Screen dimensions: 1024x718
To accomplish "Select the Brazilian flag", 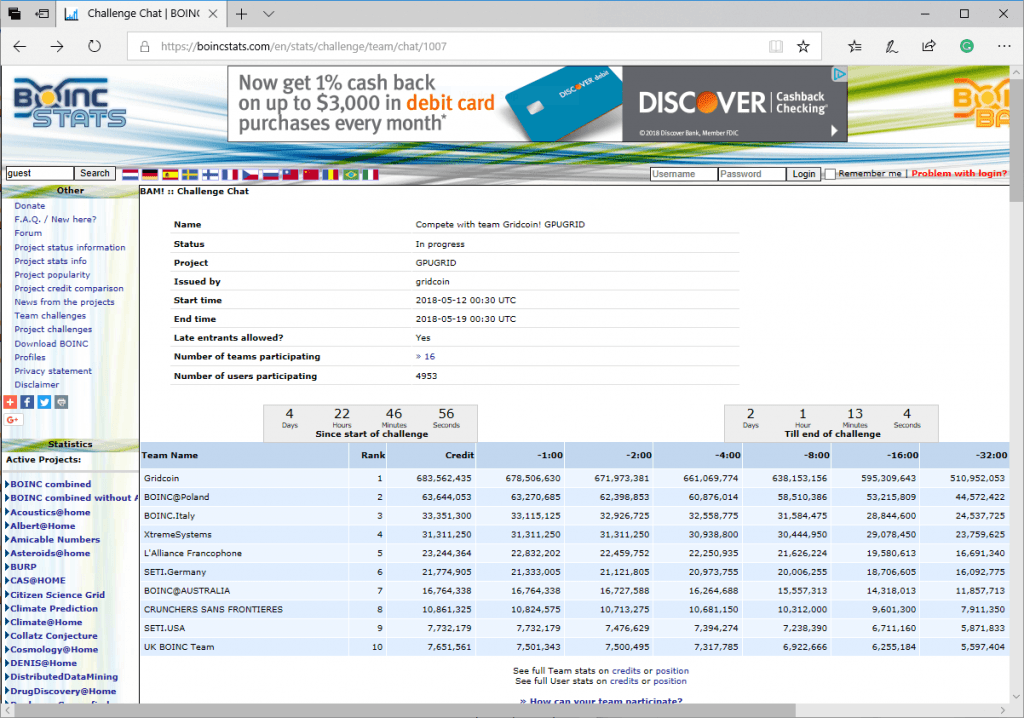I will click(351, 174).
